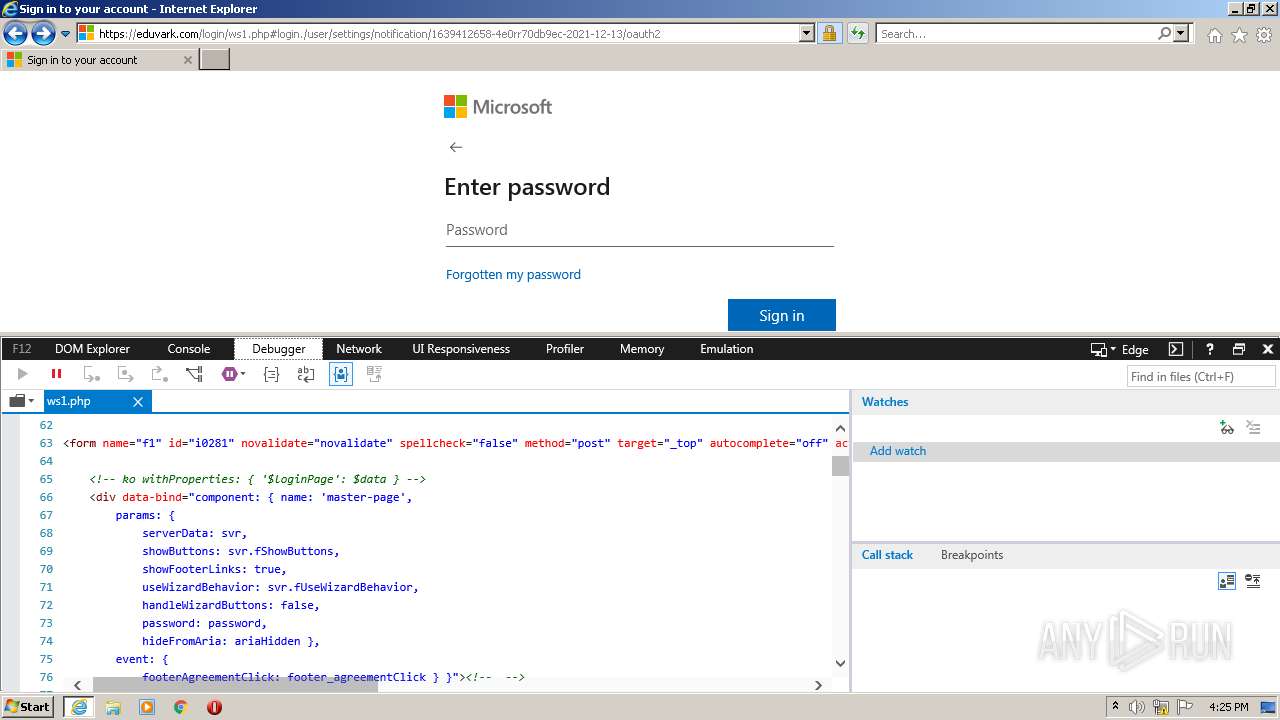Open the Network tab

(x=359, y=349)
